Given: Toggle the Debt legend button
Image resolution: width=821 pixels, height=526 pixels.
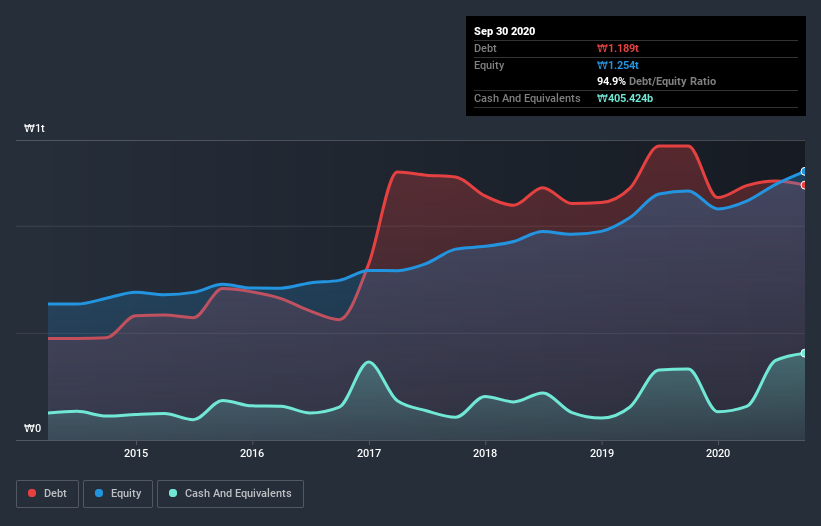Looking at the screenshot, I should (47, 494).
